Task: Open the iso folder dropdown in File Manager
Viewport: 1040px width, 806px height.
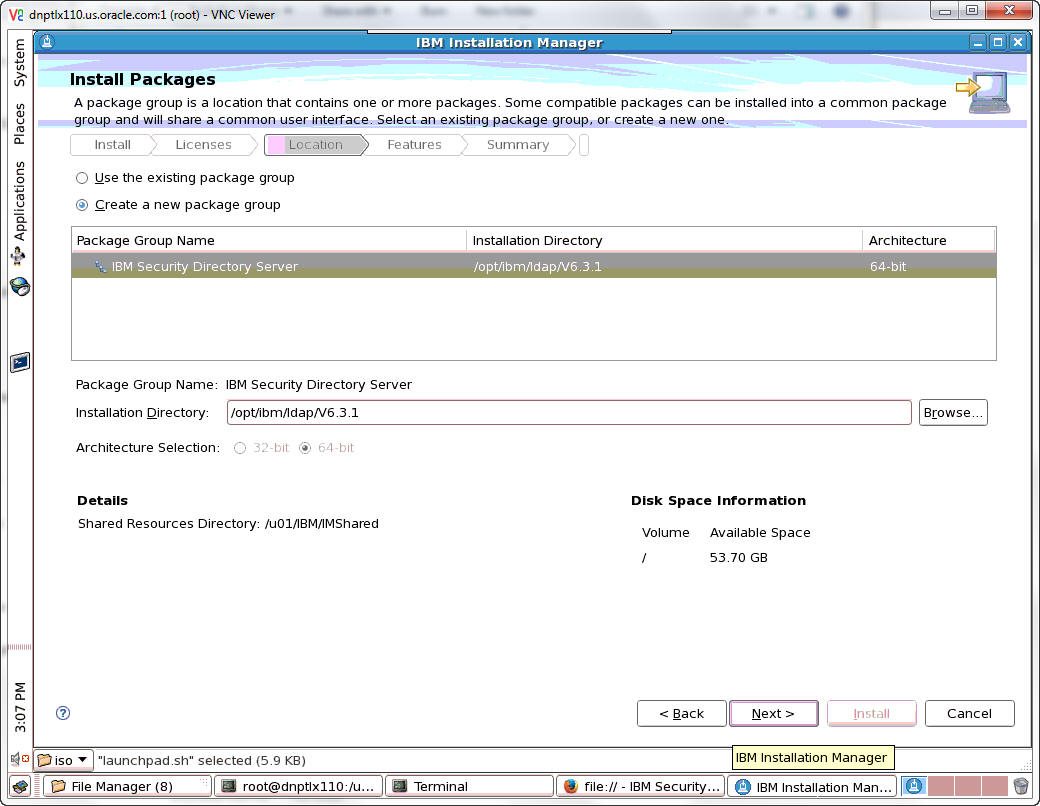Action: (x=64, y=760)
